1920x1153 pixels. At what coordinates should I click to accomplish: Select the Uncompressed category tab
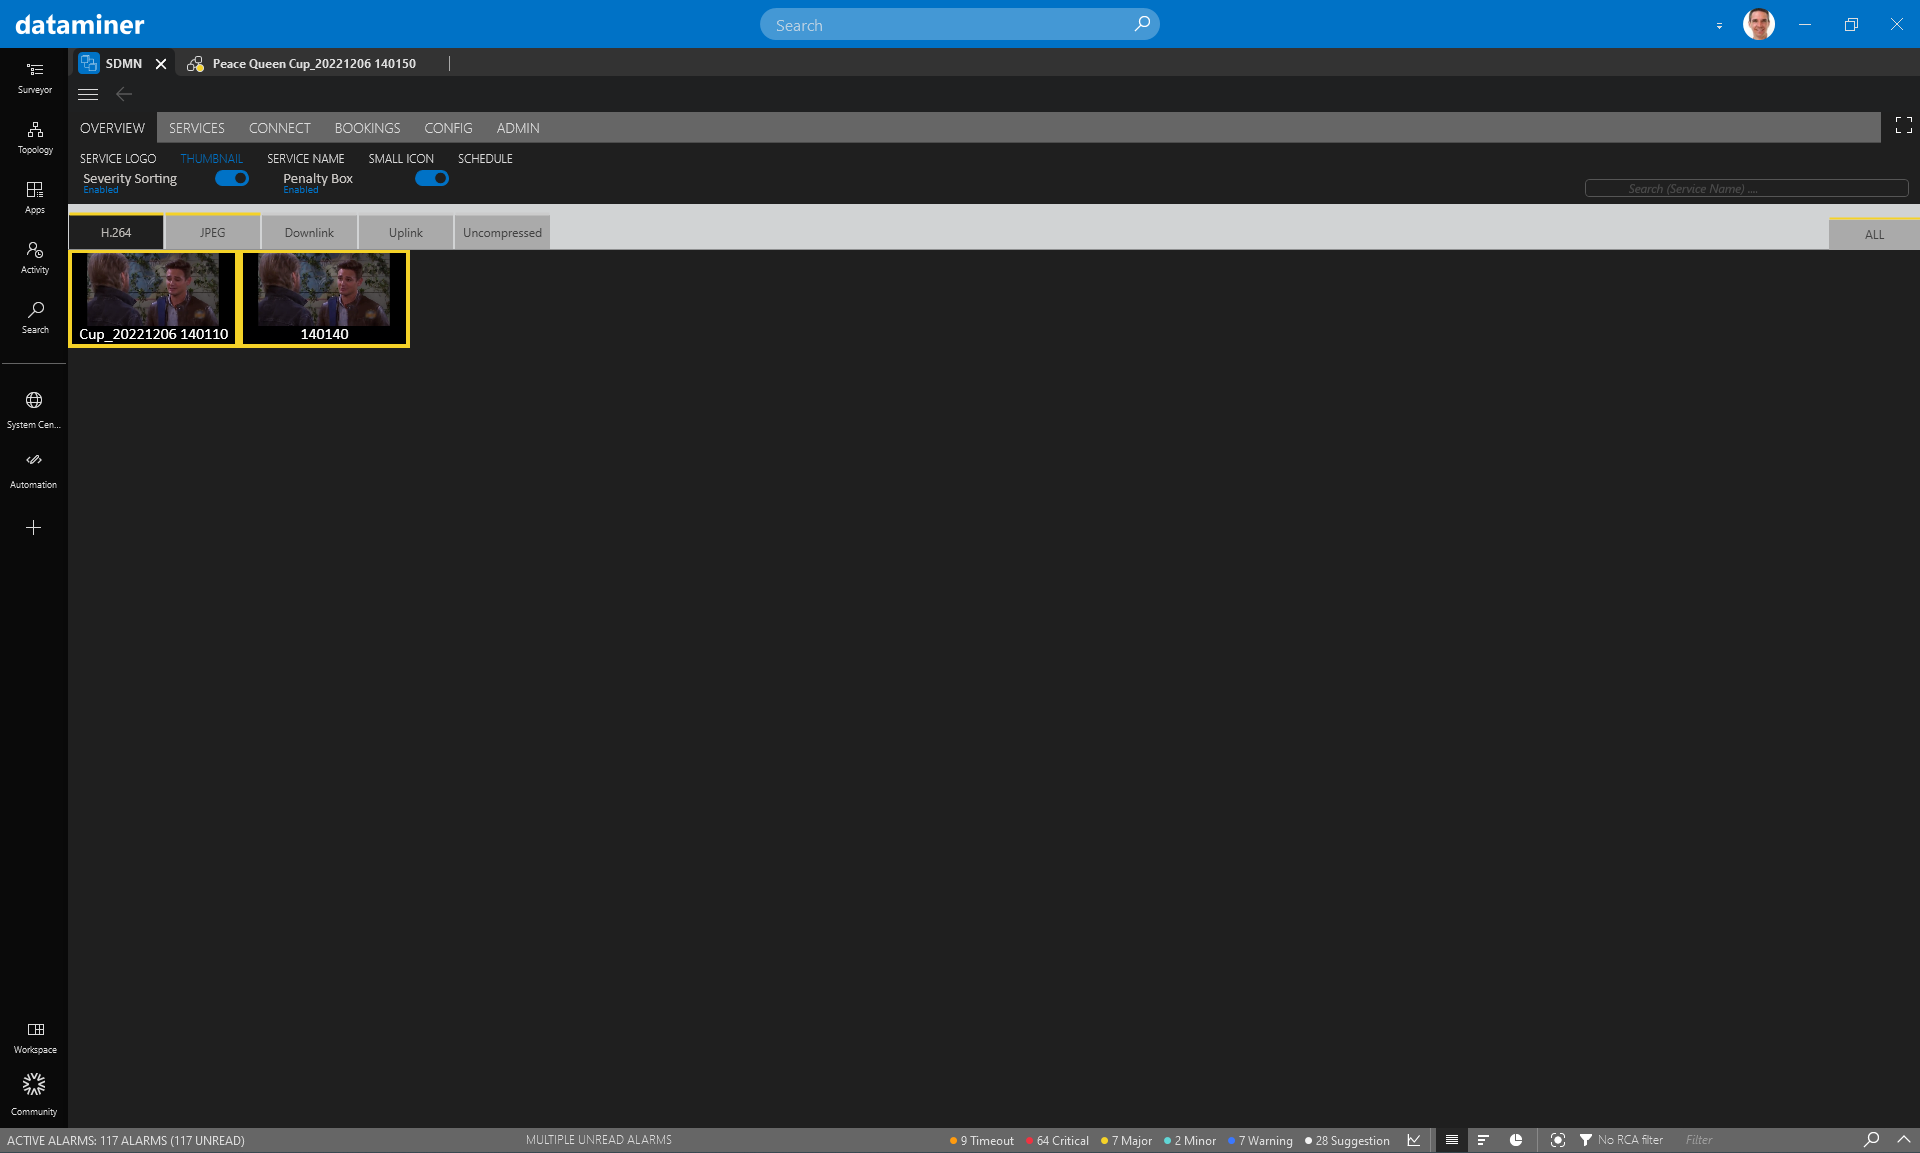pyautogui.click(x=502, y=232)
